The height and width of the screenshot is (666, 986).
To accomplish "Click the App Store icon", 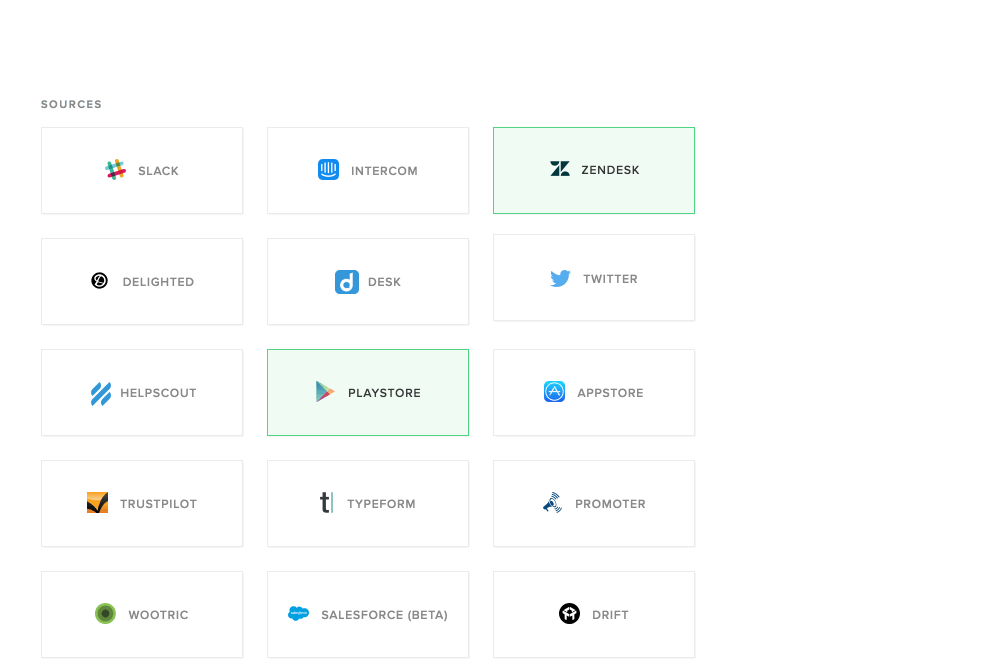I will coord(554,391).
